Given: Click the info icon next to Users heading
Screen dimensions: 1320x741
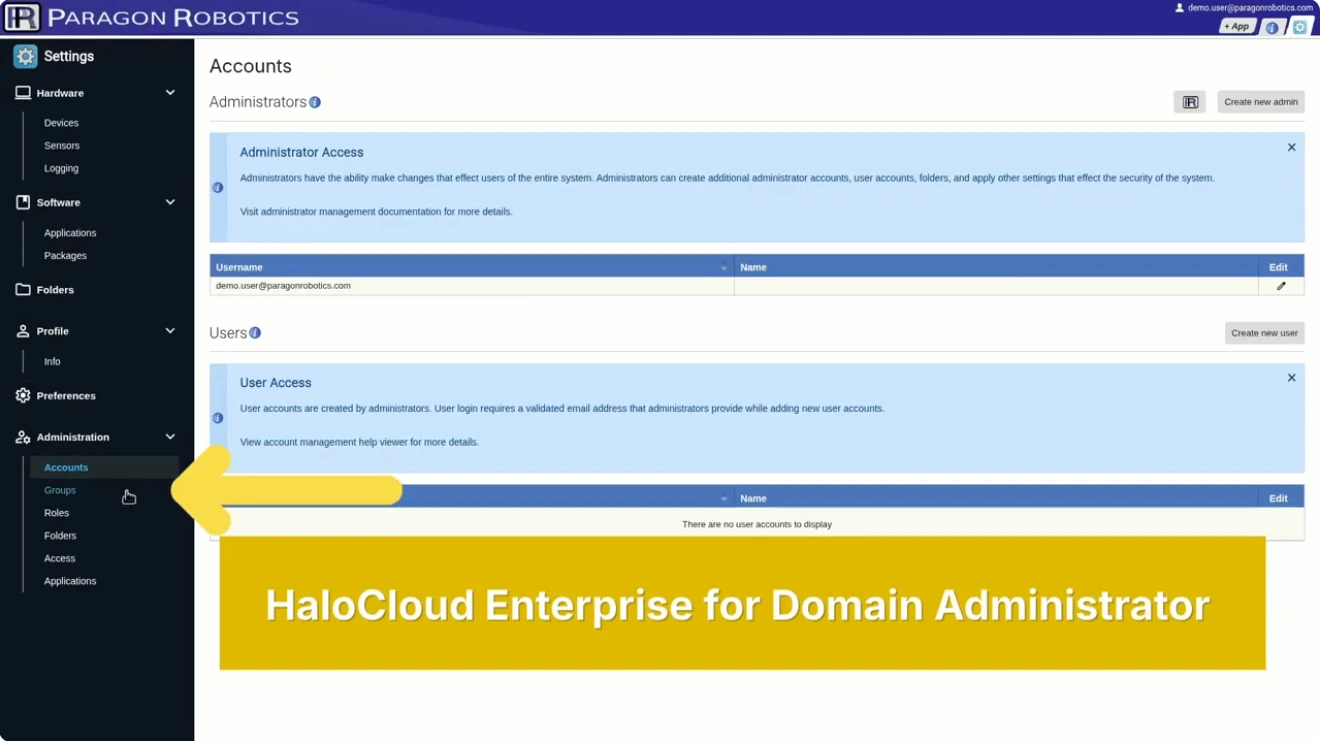Looking at the screenshot, I should tap(255, 333).
